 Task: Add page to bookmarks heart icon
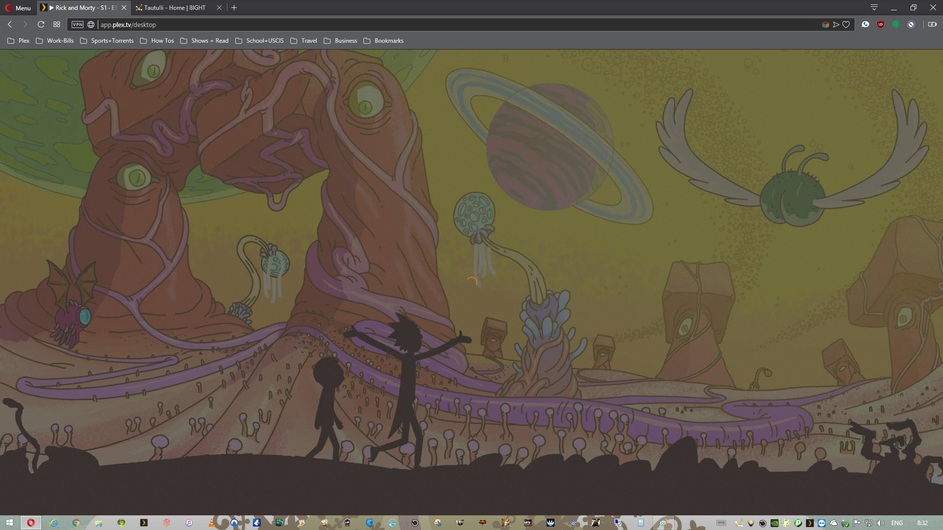point(846,25)
